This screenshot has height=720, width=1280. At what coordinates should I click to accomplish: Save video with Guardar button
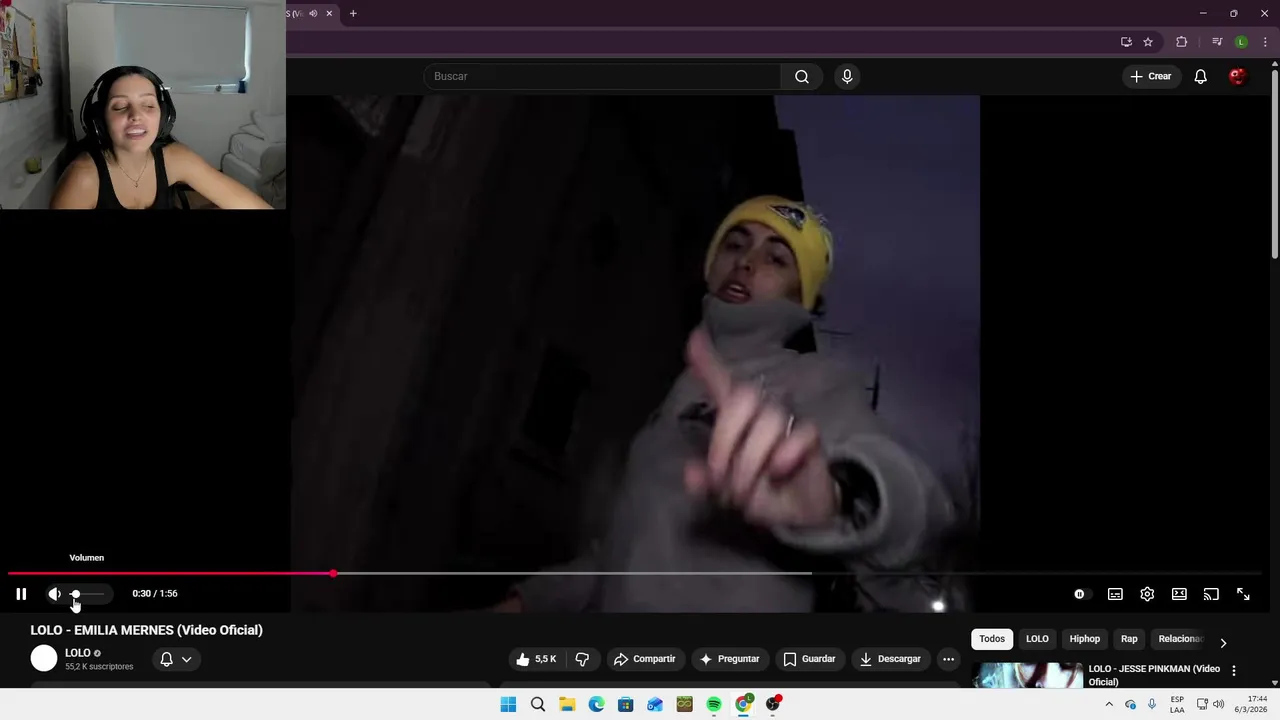tap(809, 659)
